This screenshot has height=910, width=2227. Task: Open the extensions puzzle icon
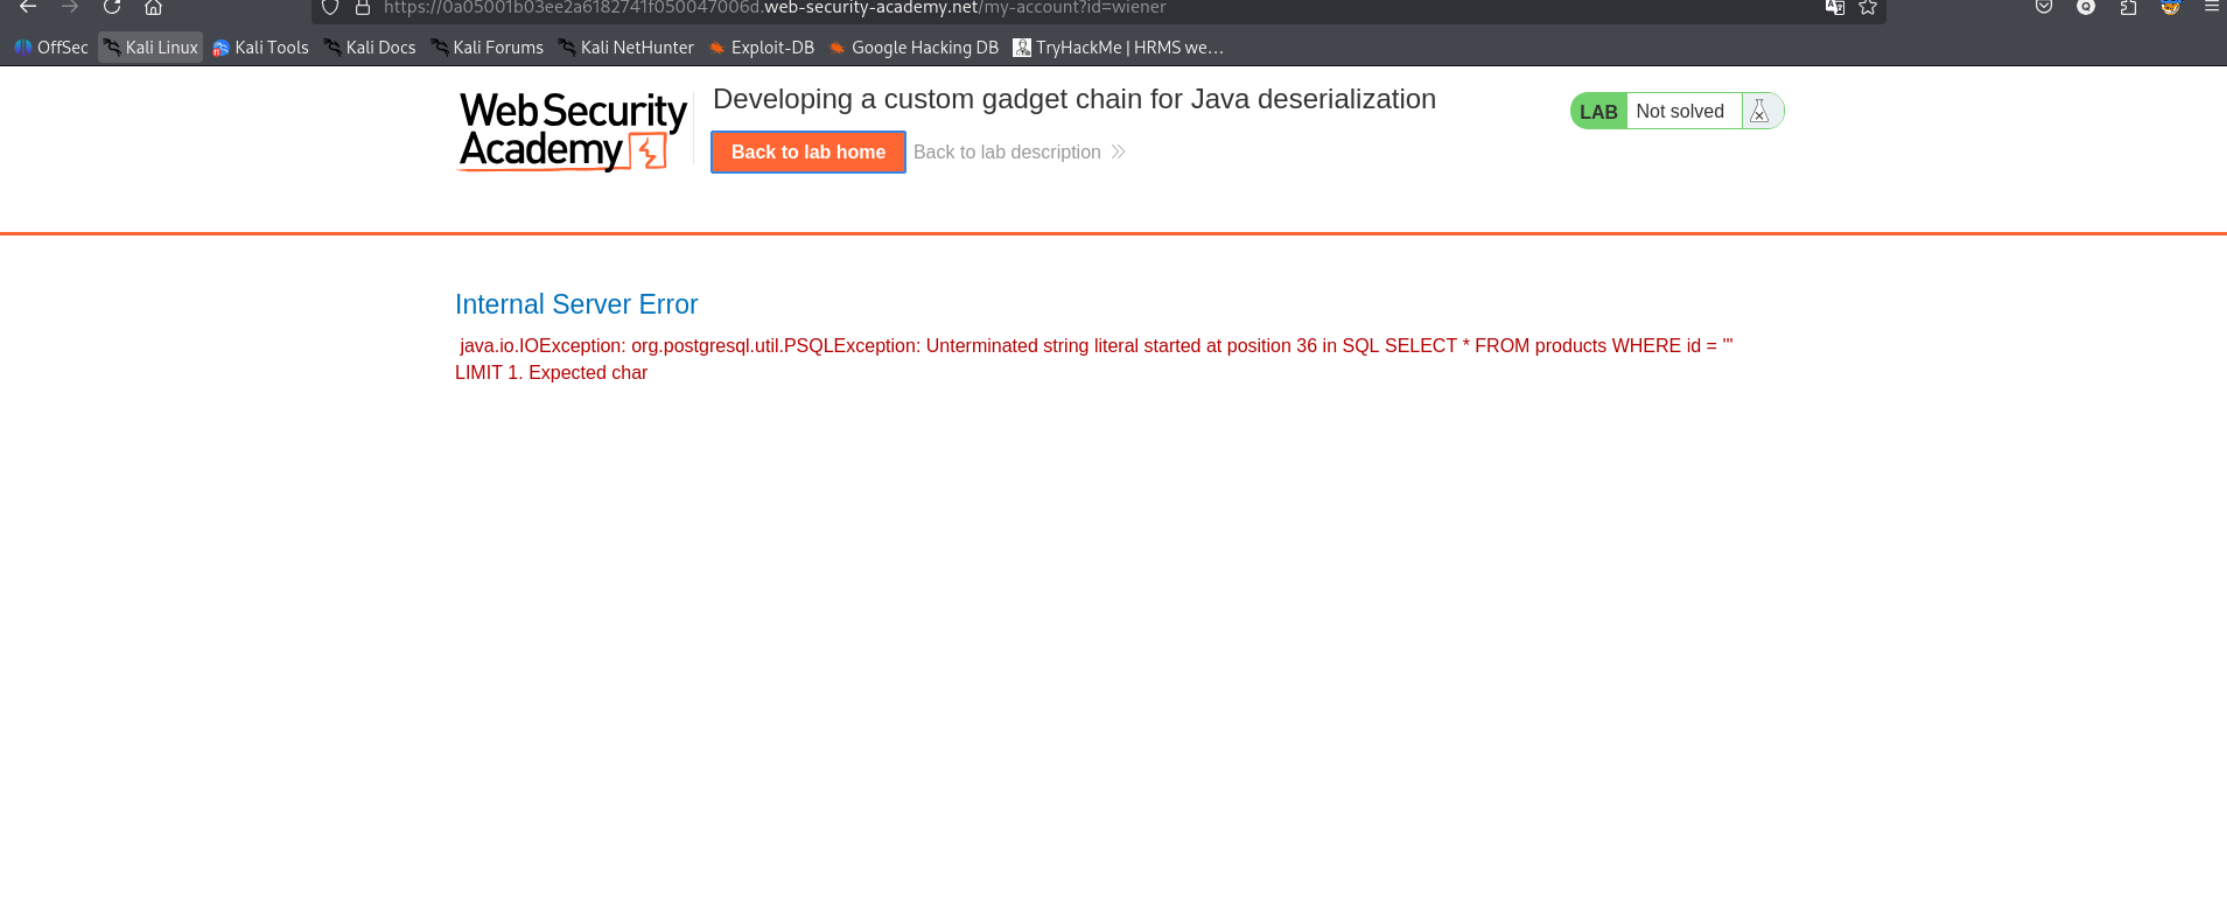point(2128,7)
